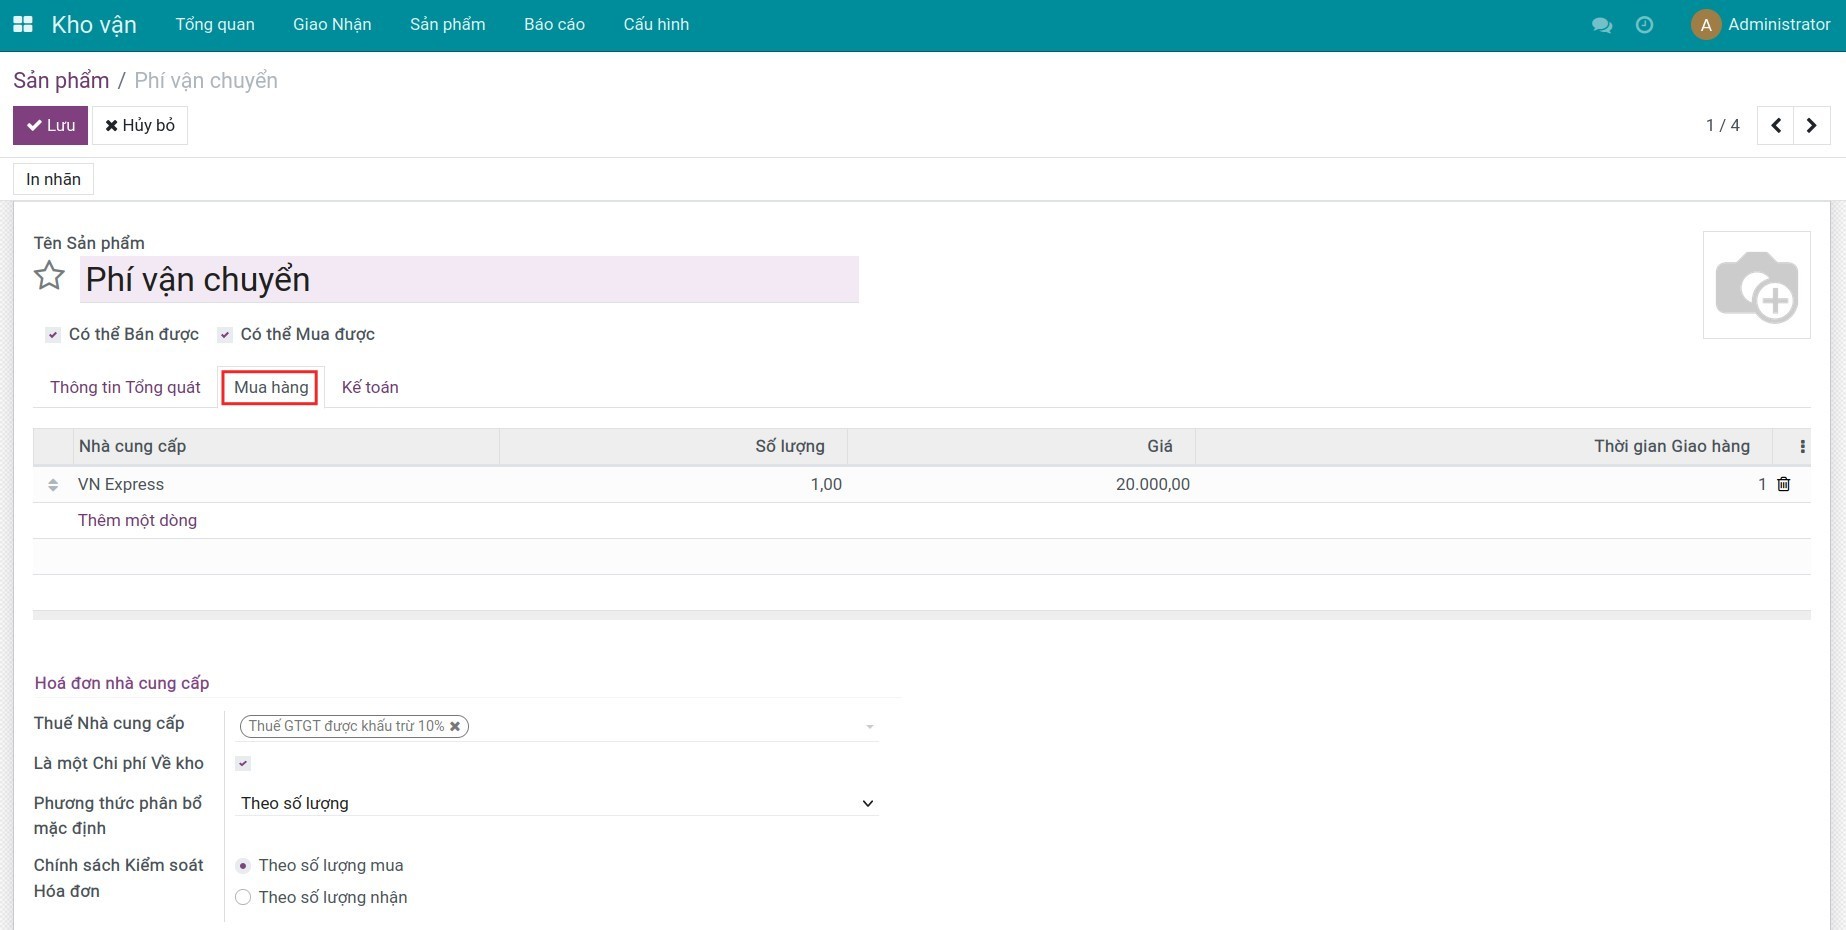Viewport: 1846px width, 930px height.
Task: Select 'Theo số lượng nhận' radio option
Action: (x=243, y=898)
